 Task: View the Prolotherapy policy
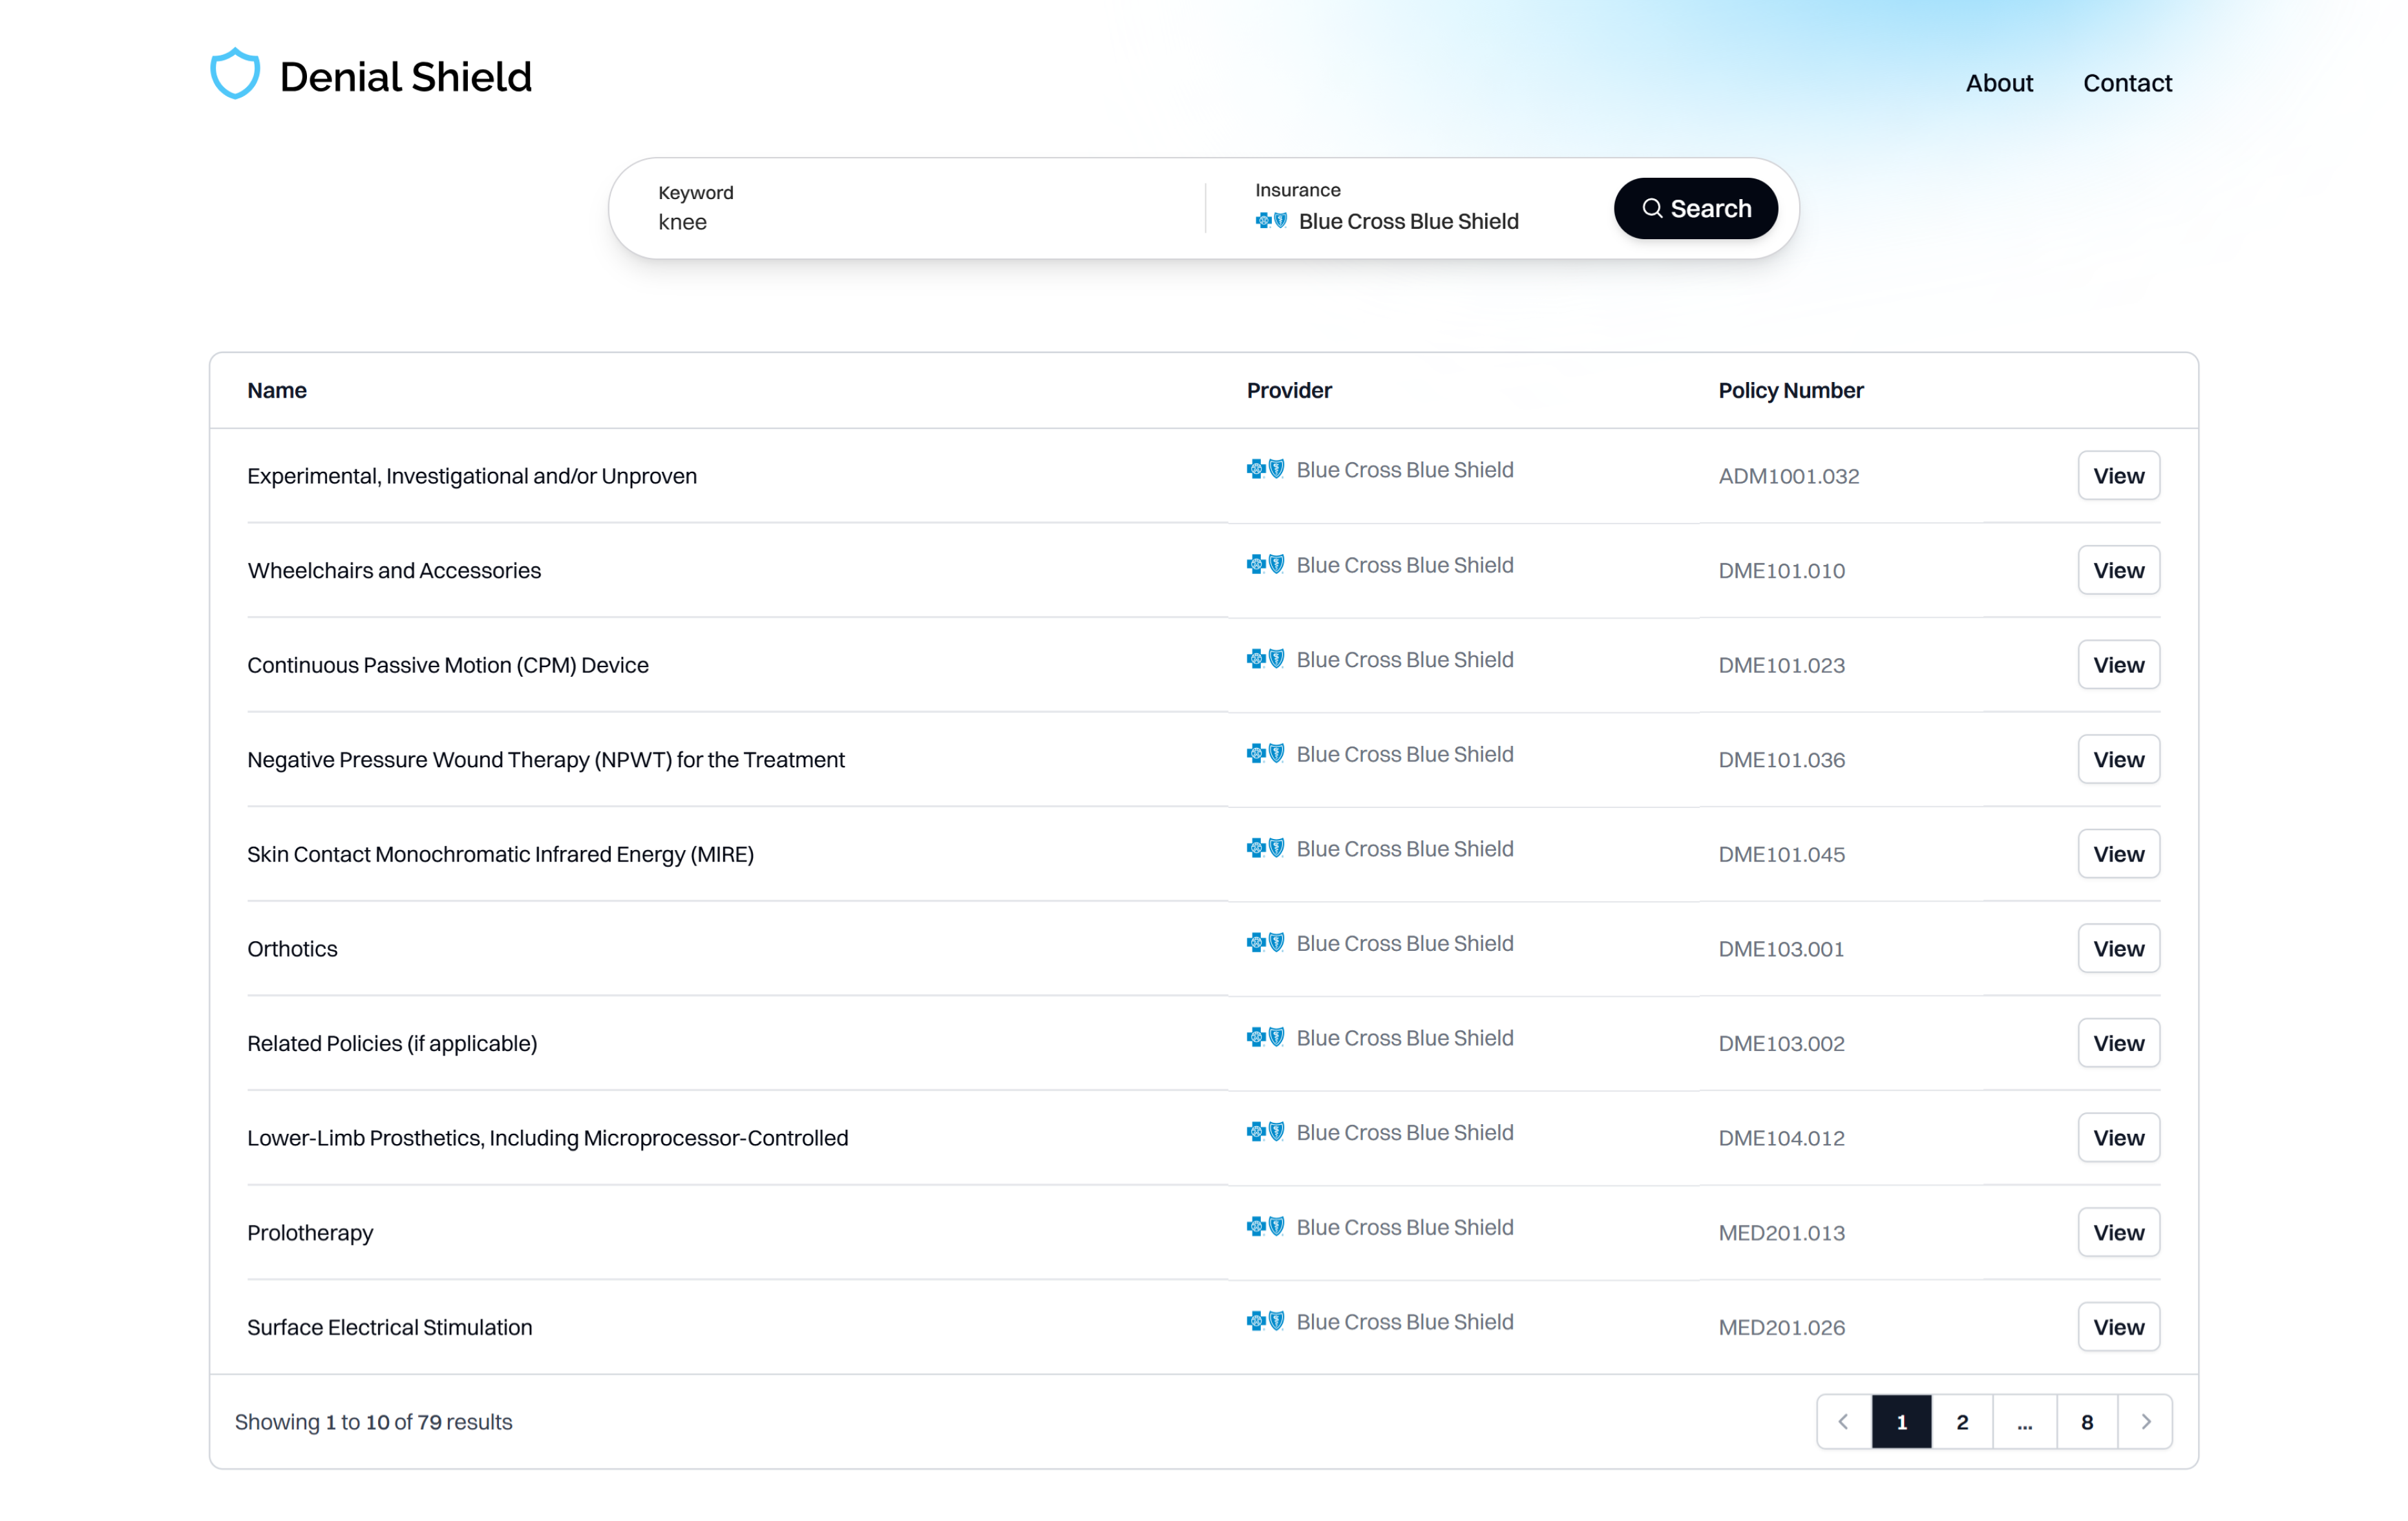click(2118, 1232)
